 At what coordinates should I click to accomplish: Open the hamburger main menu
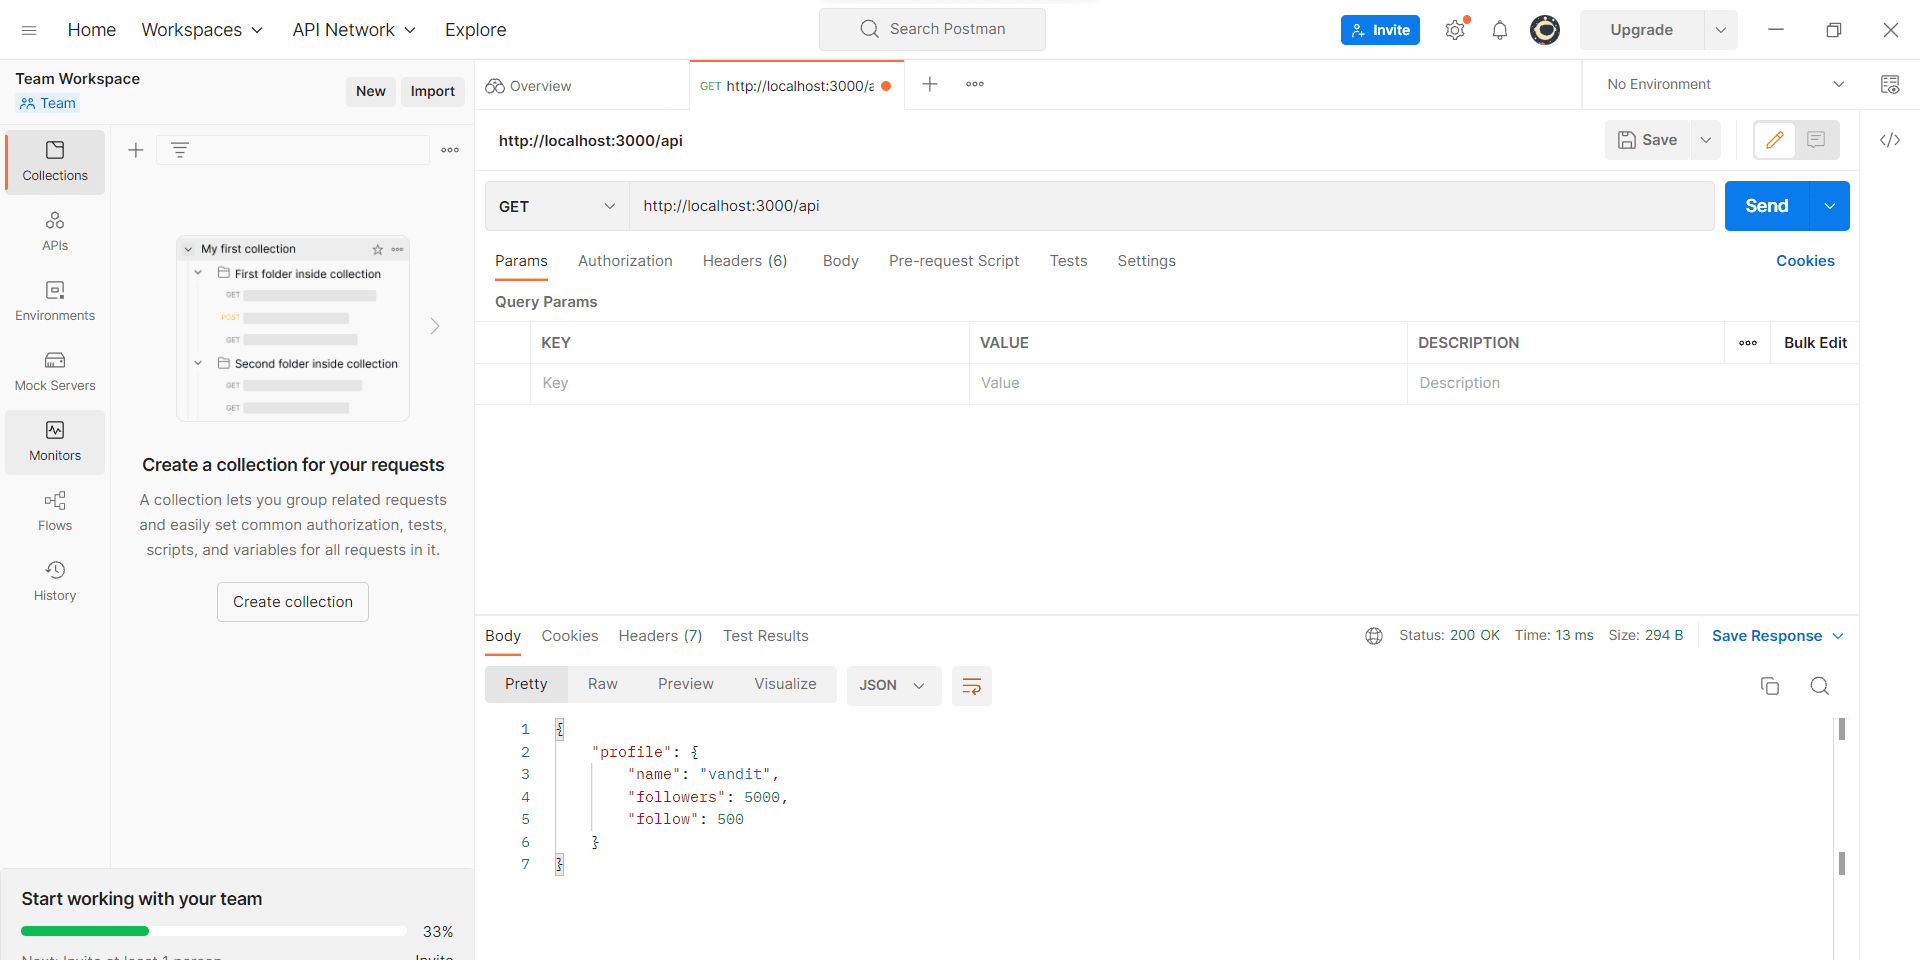[x=29, y=30]
